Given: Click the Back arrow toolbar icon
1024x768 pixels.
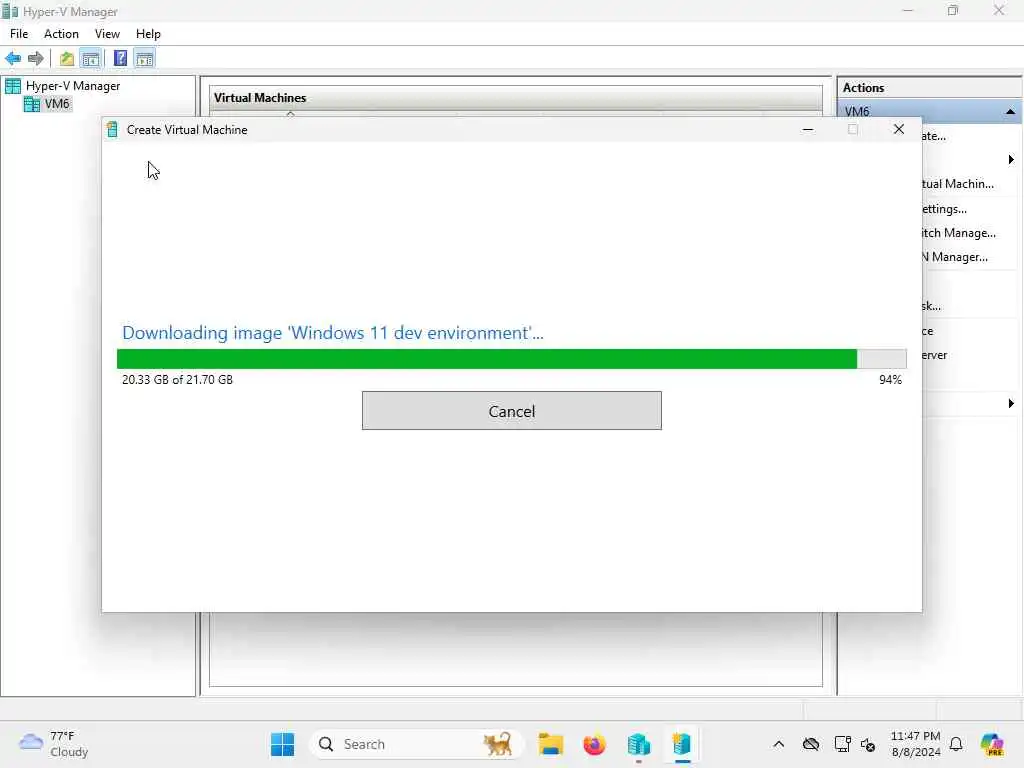Looking at the screenshot, I should click(13, 59).
